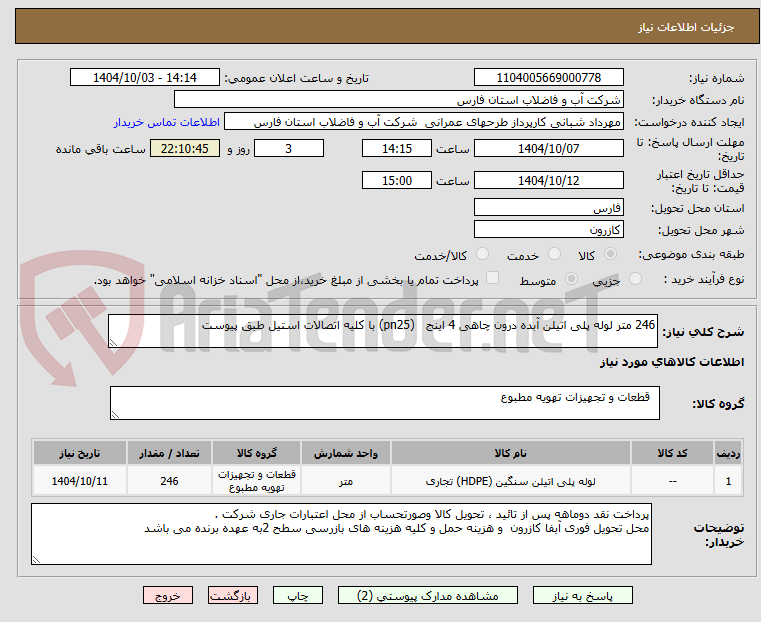This screenshot has height=622, width=761.
Task: Click the واحد شمارش column header
Action: pyautogui.click(x=346, y=453)
